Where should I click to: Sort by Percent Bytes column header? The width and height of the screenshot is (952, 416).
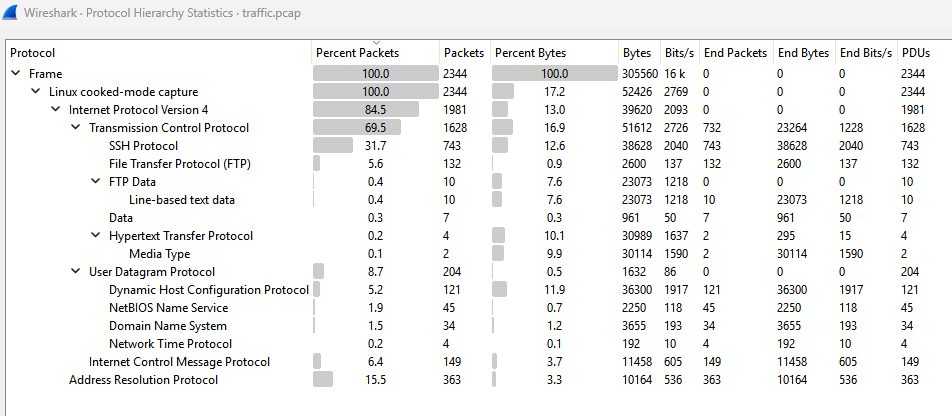point(530,53)
